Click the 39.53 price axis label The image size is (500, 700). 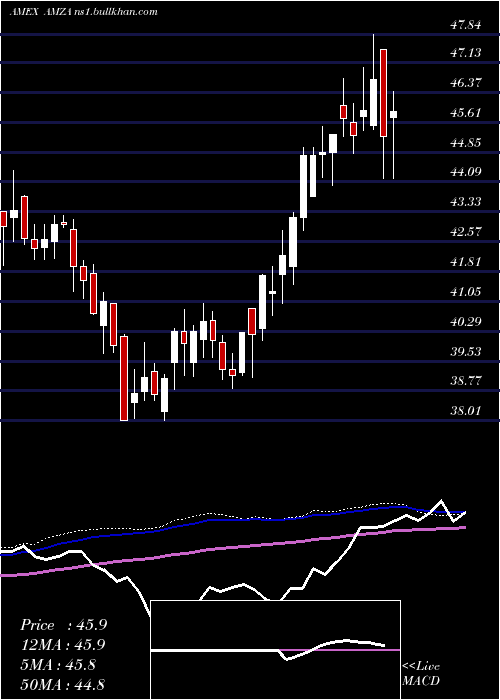(466, 352)
